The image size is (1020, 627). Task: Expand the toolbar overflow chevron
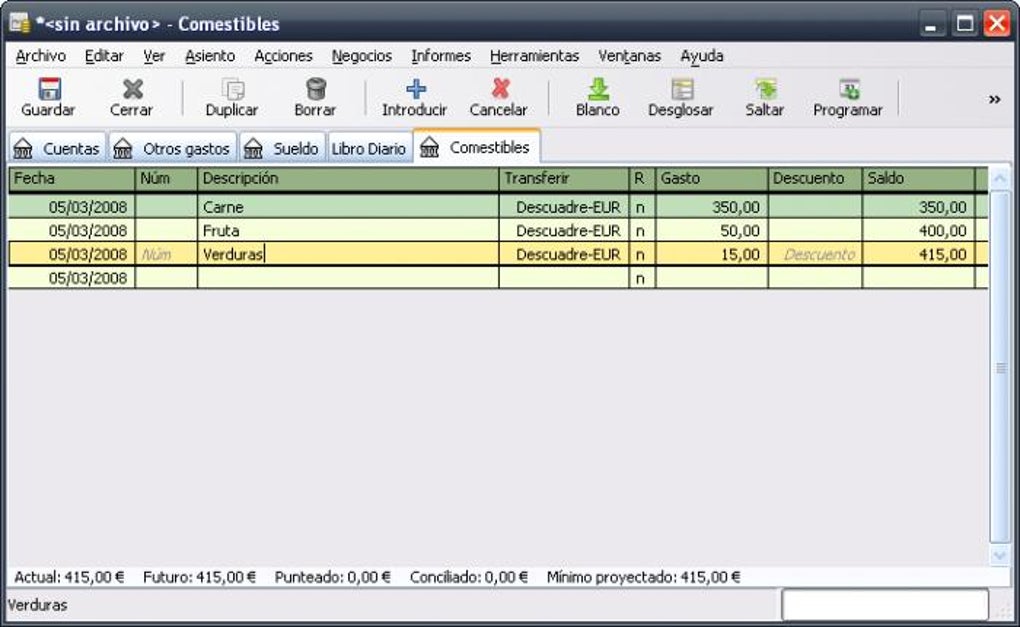pyautogui.click(x=995, y=100)
